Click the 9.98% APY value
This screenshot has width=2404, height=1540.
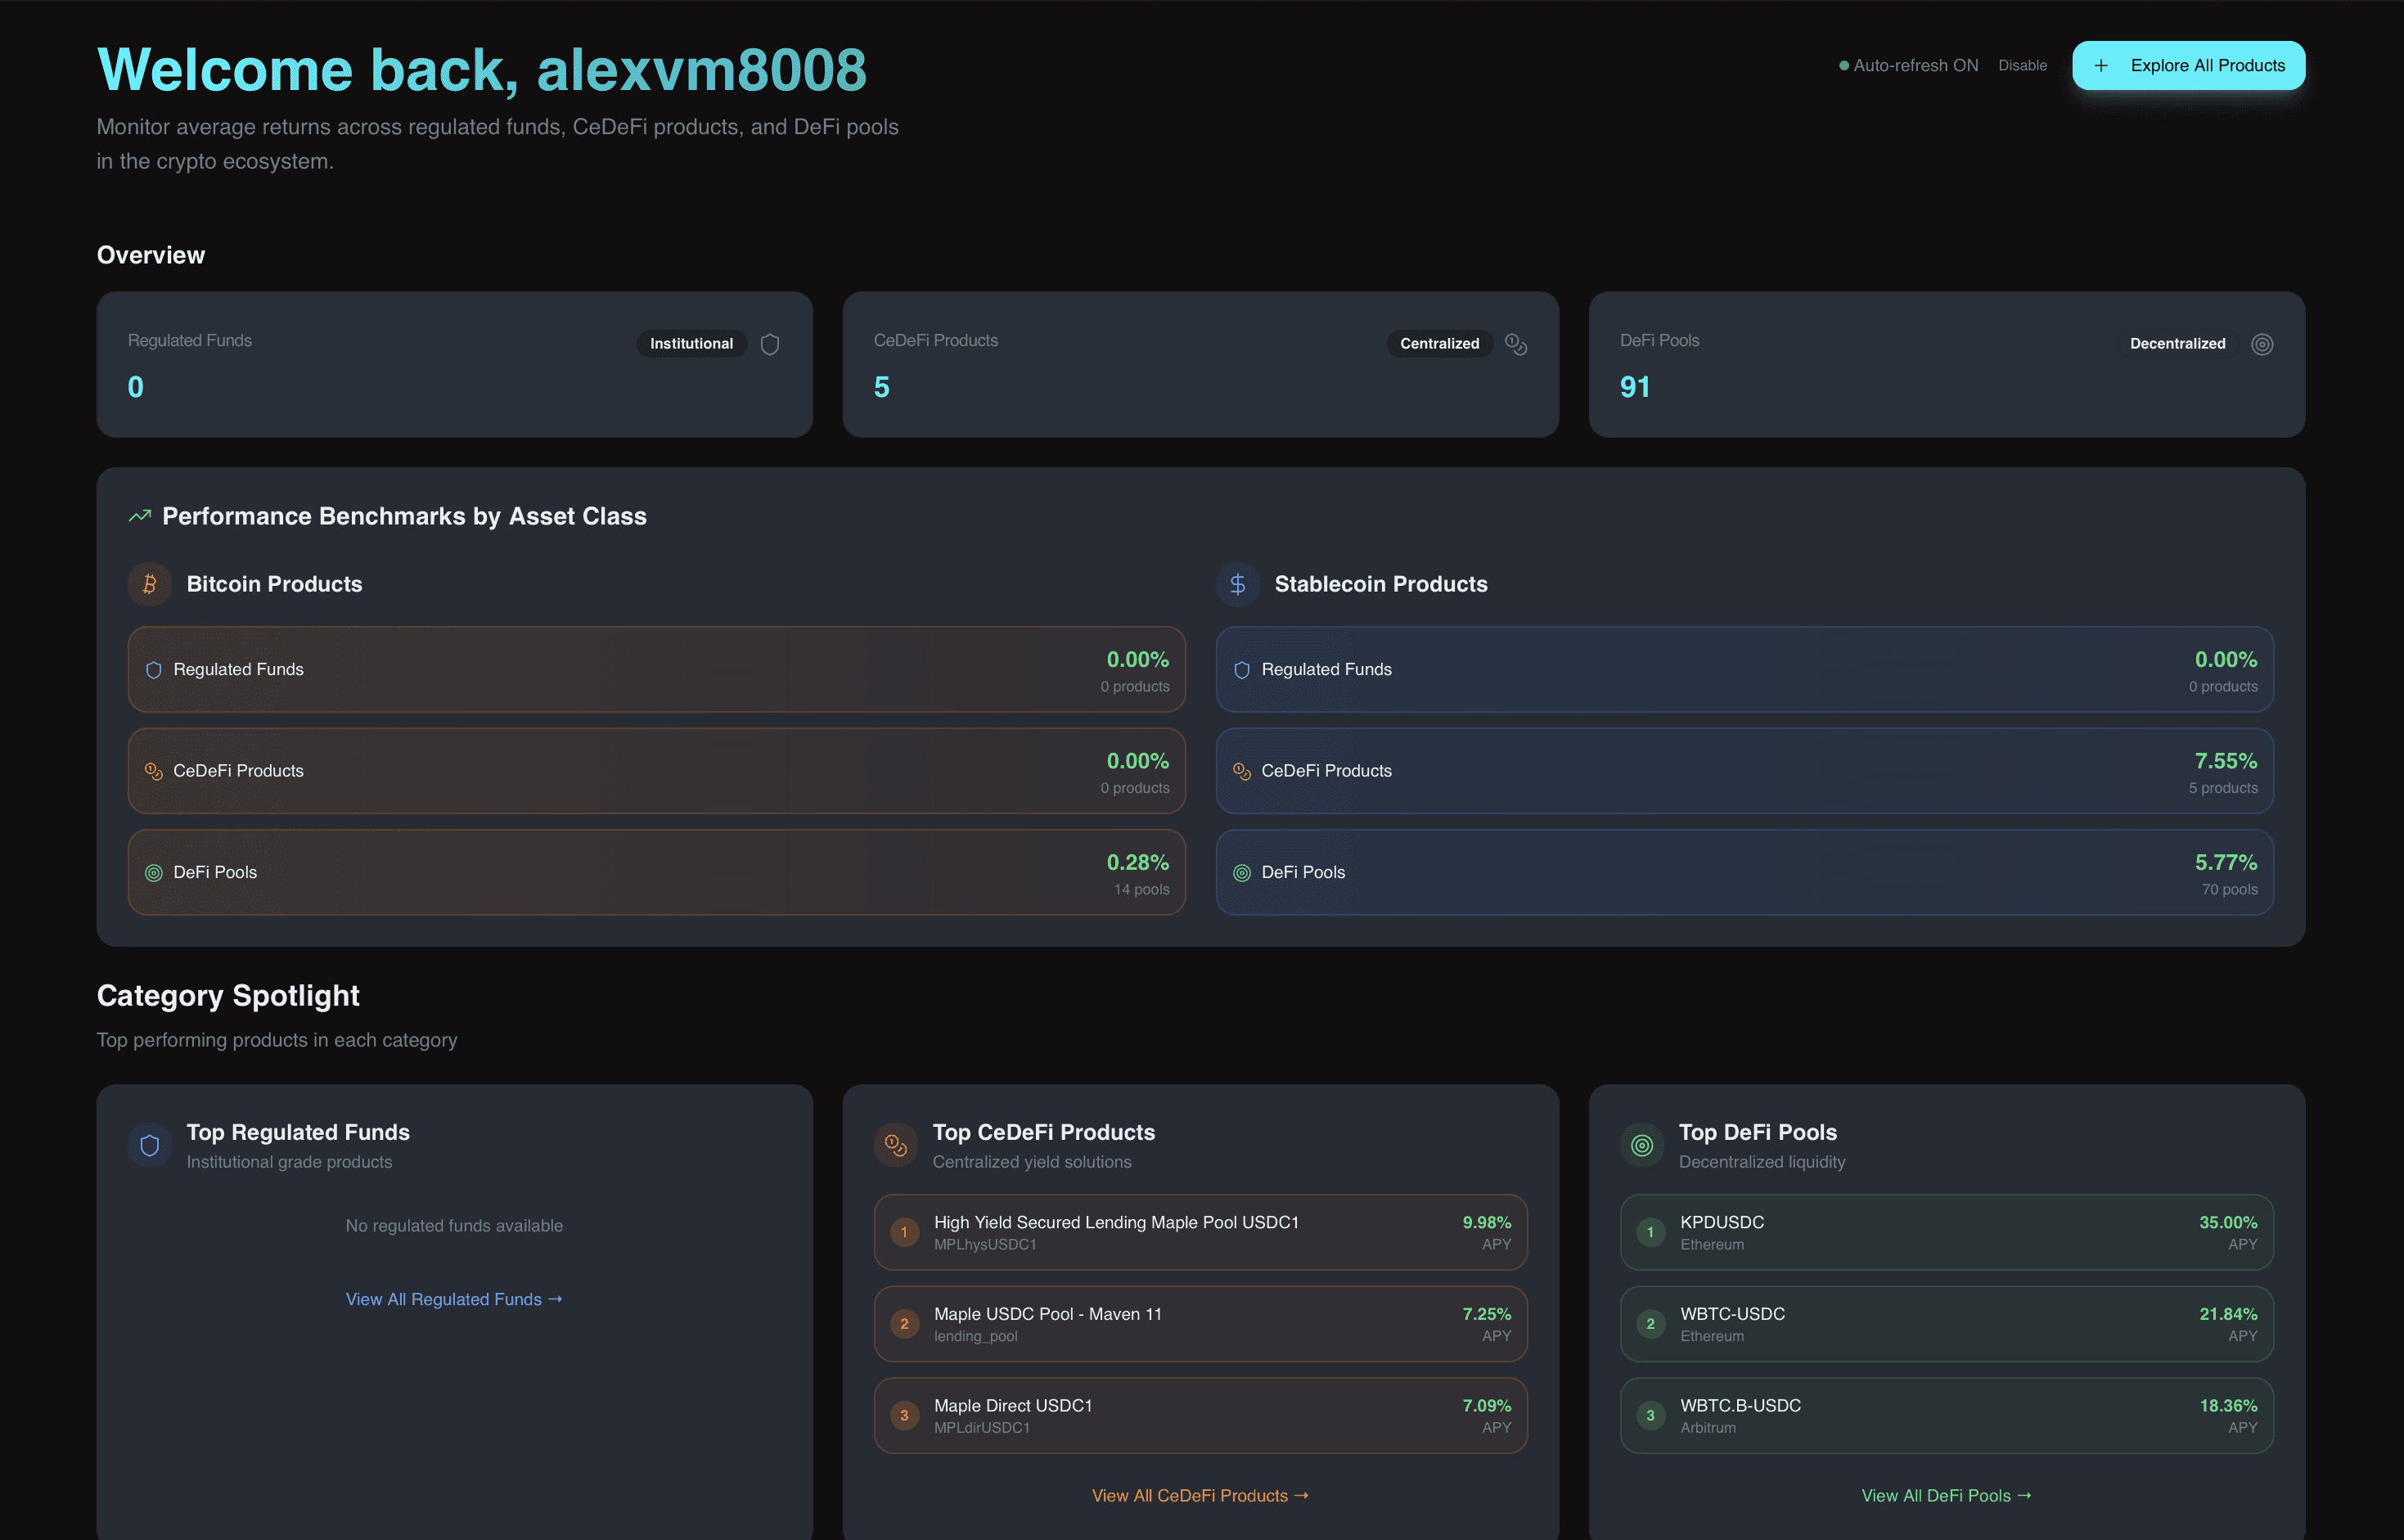(x=1486, y=1222)
